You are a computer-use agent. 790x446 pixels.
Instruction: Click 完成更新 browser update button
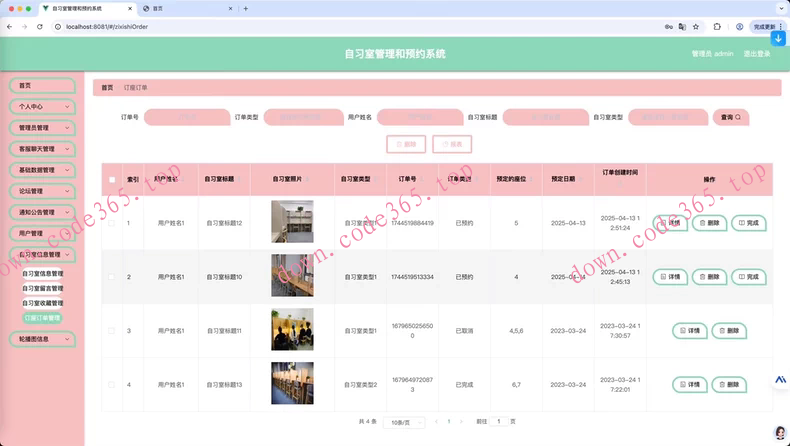point(766,27)
